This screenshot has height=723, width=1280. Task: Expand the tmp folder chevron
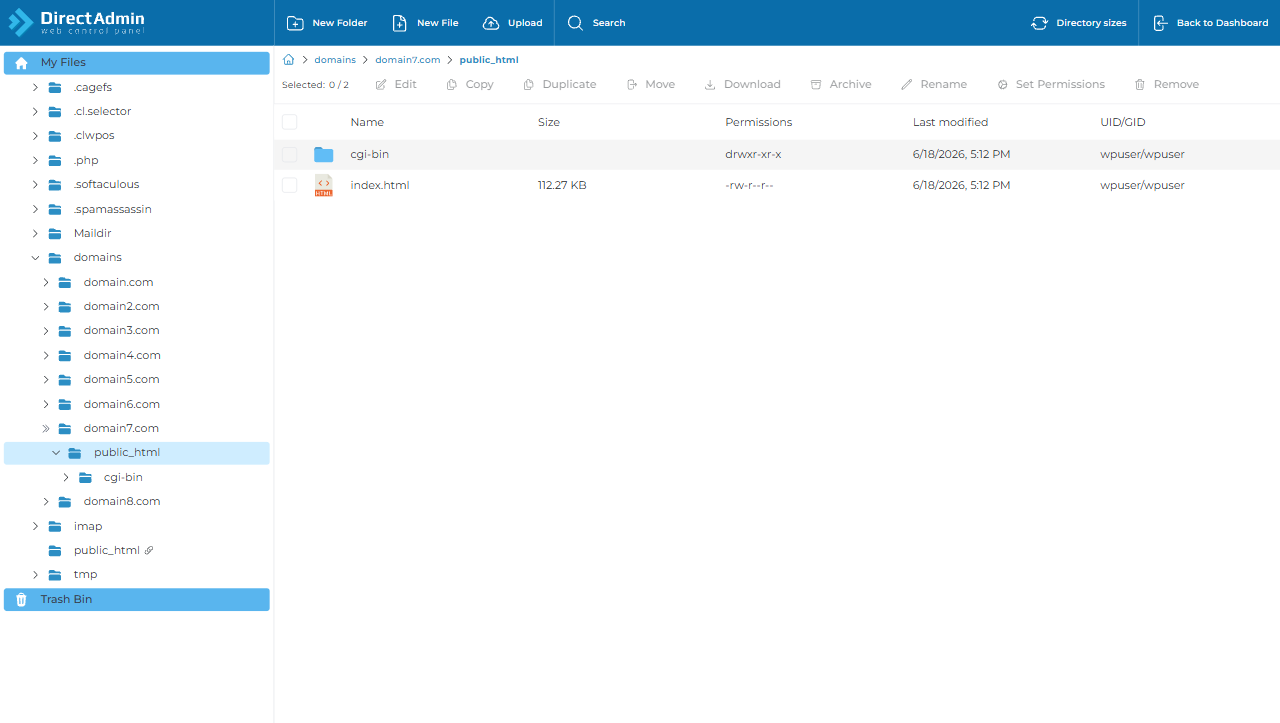click(35, 575)
